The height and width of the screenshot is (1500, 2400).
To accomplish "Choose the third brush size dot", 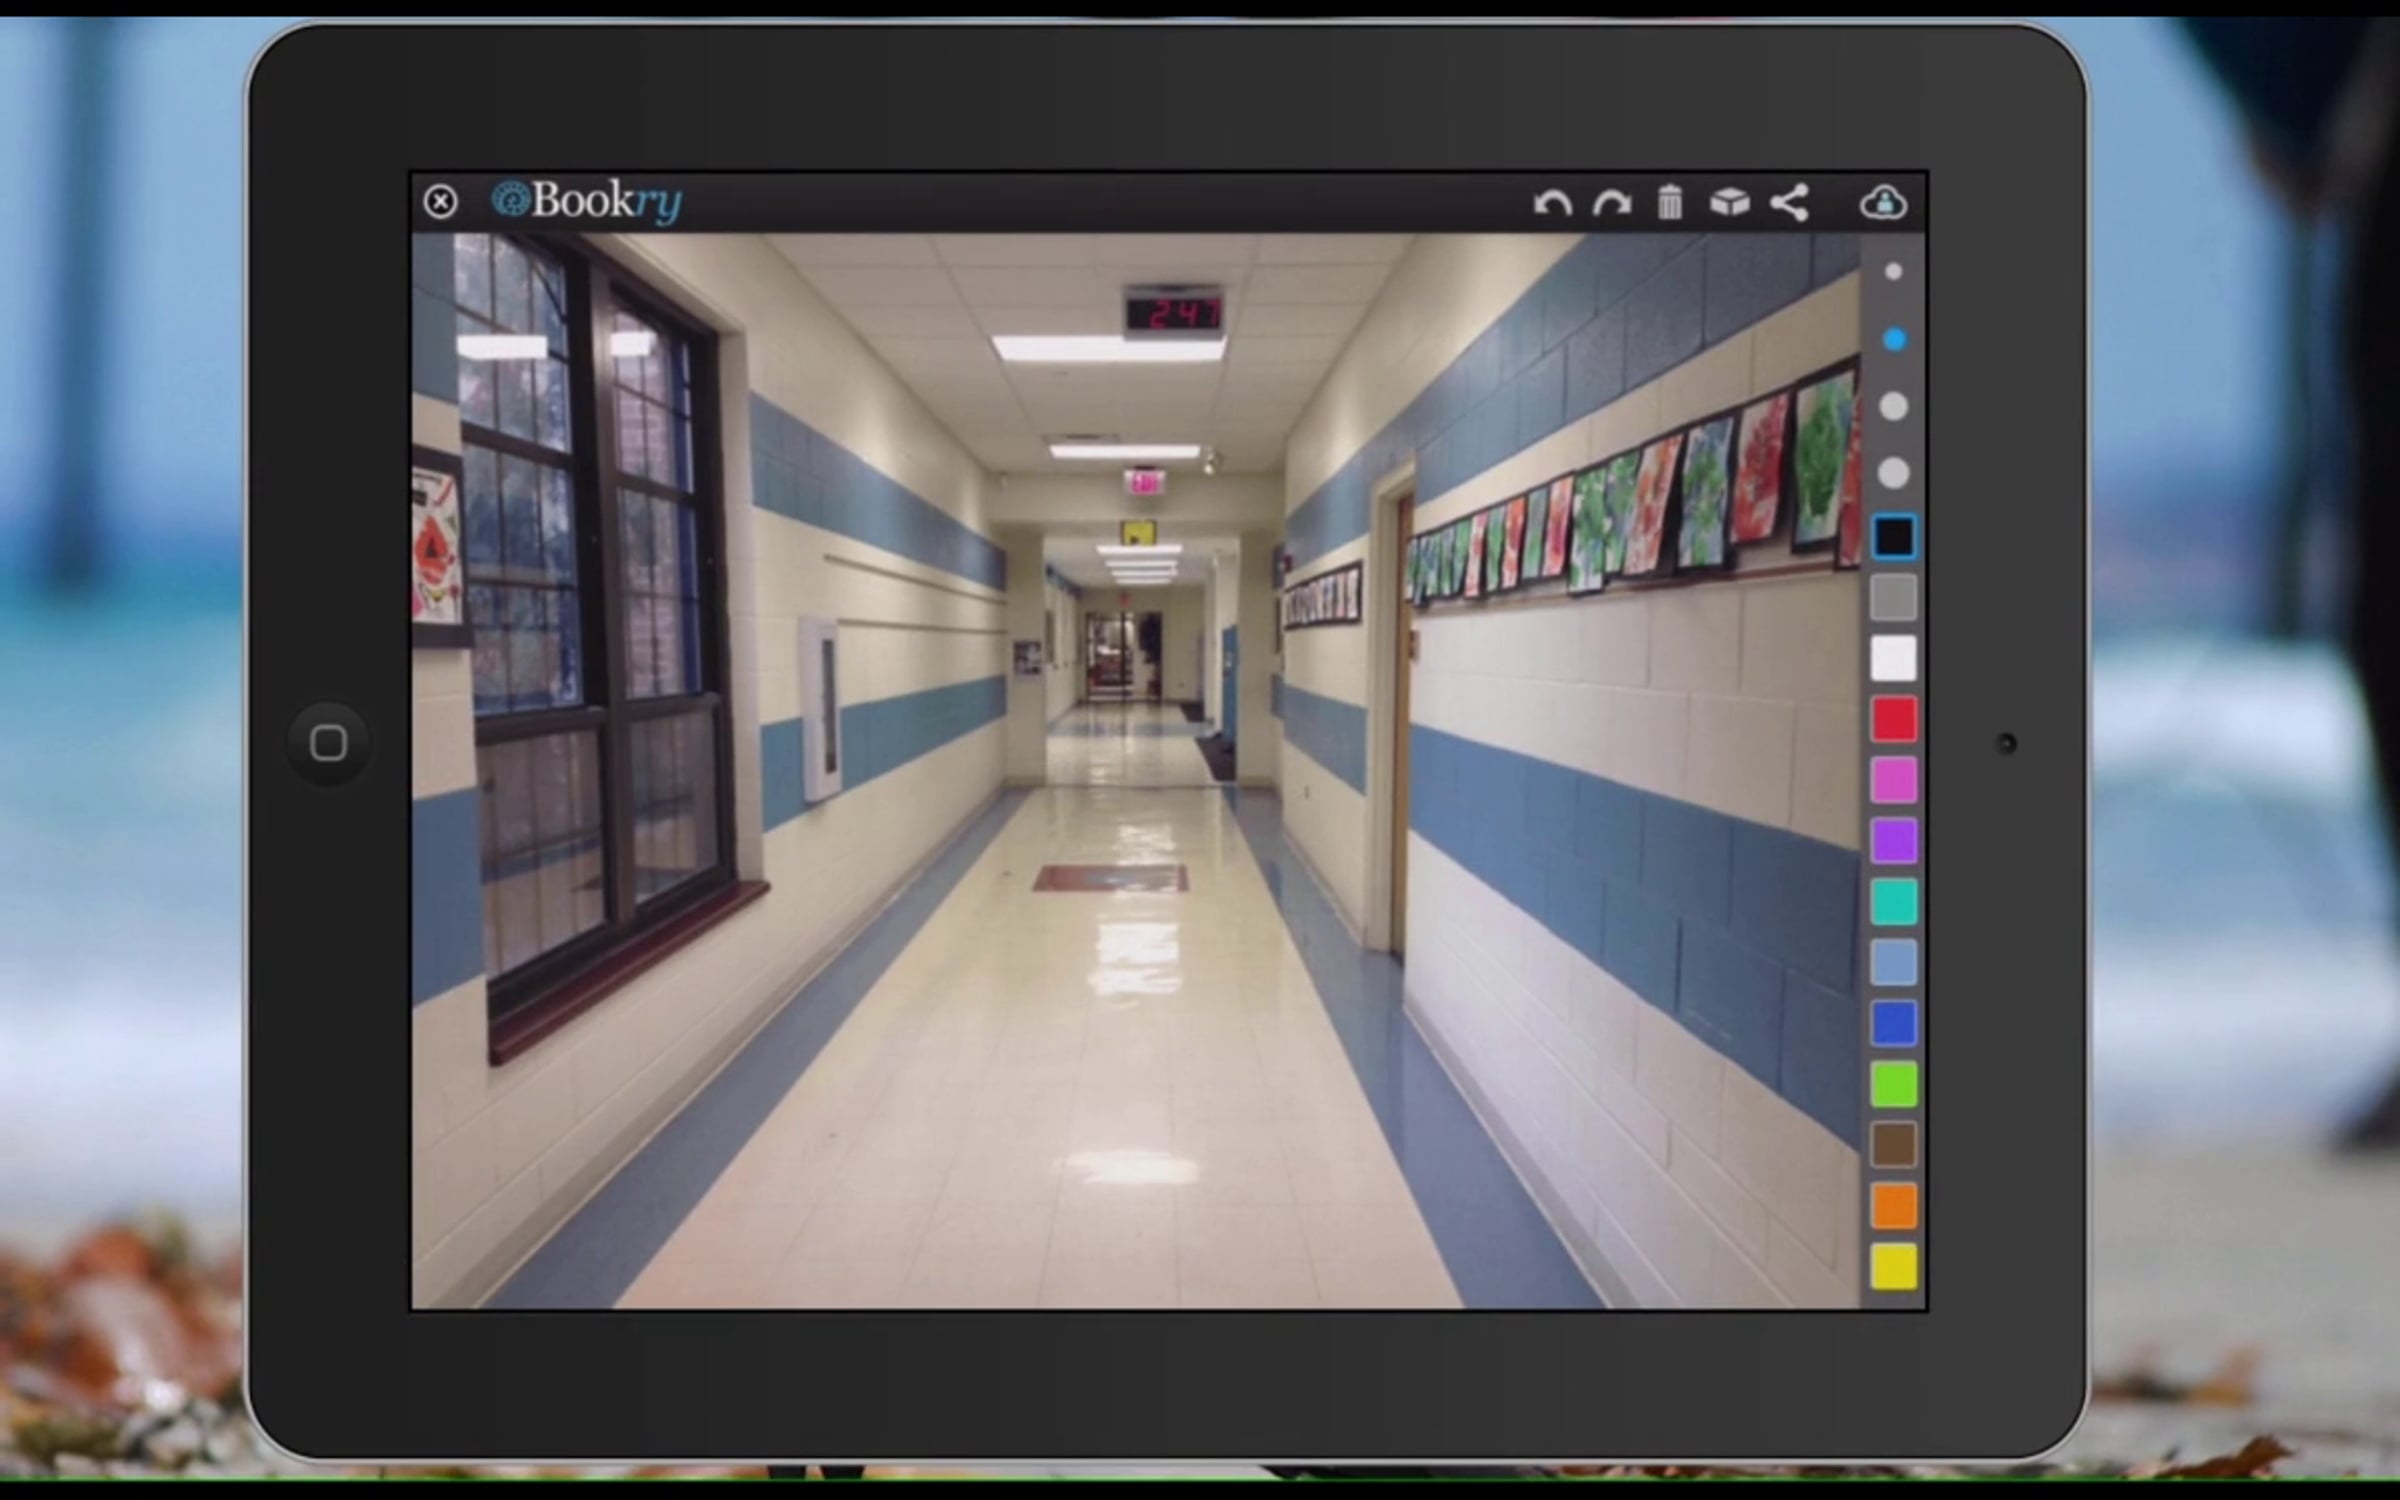I will point(1893,406).
